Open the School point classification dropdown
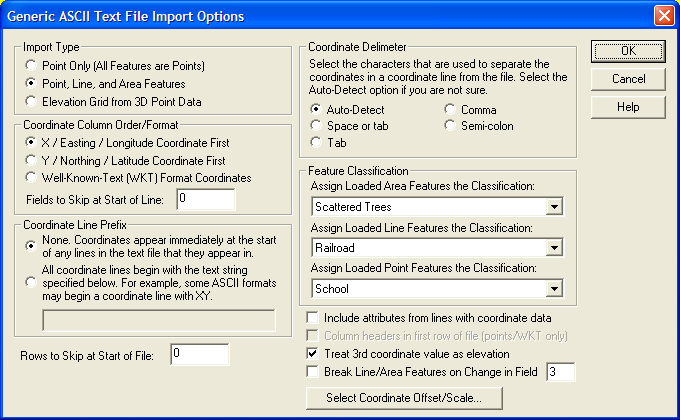 pyautogui.click(x=553, y=289)
